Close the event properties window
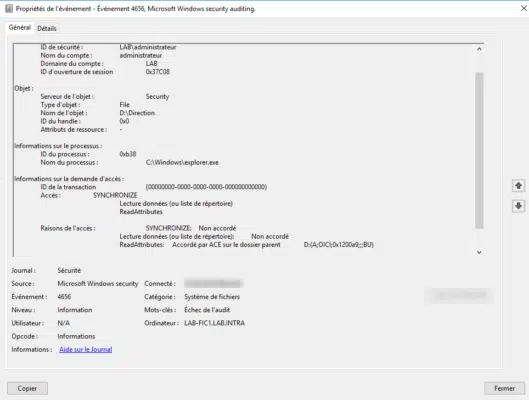The width and height of the screenshot is (529, 400). 524,8
